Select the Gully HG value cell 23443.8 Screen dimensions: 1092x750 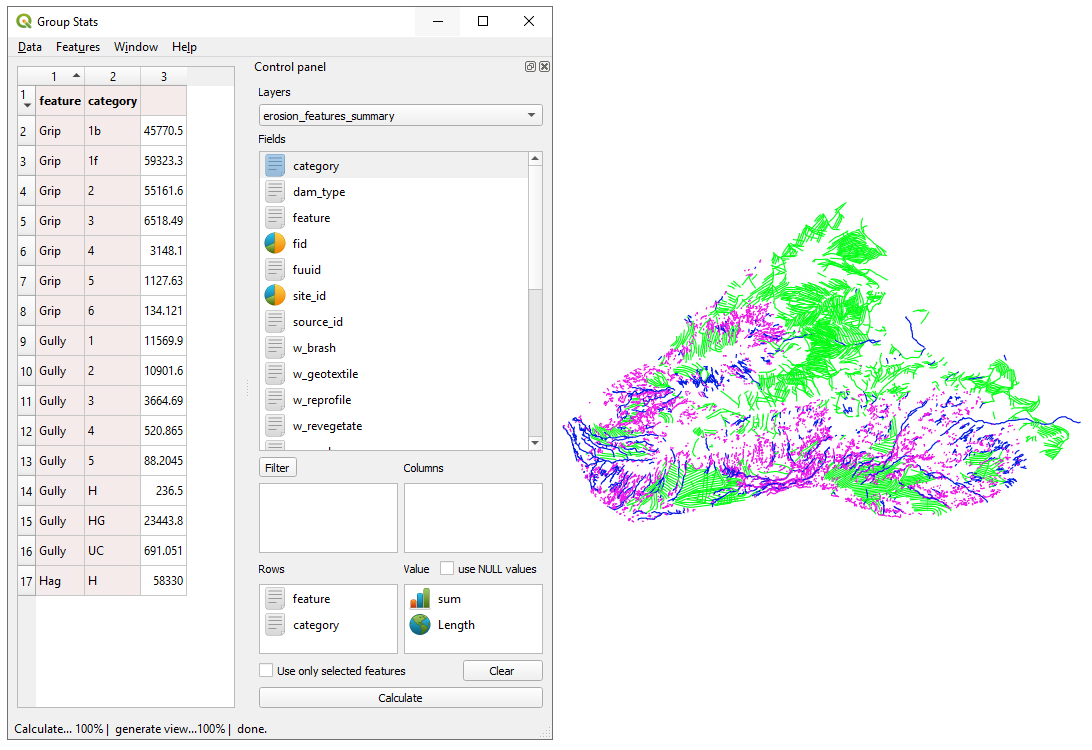click(163, 521)
